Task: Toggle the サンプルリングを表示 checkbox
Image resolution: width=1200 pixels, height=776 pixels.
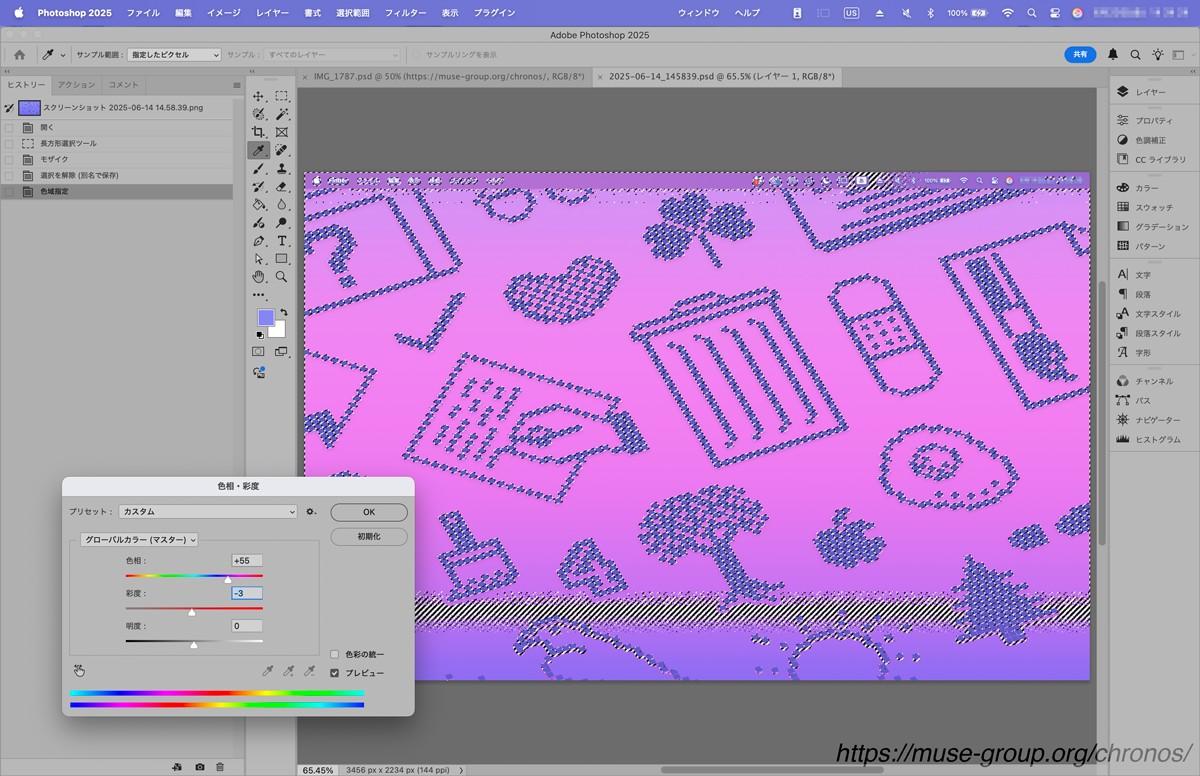Action: [x=418, y=55]
